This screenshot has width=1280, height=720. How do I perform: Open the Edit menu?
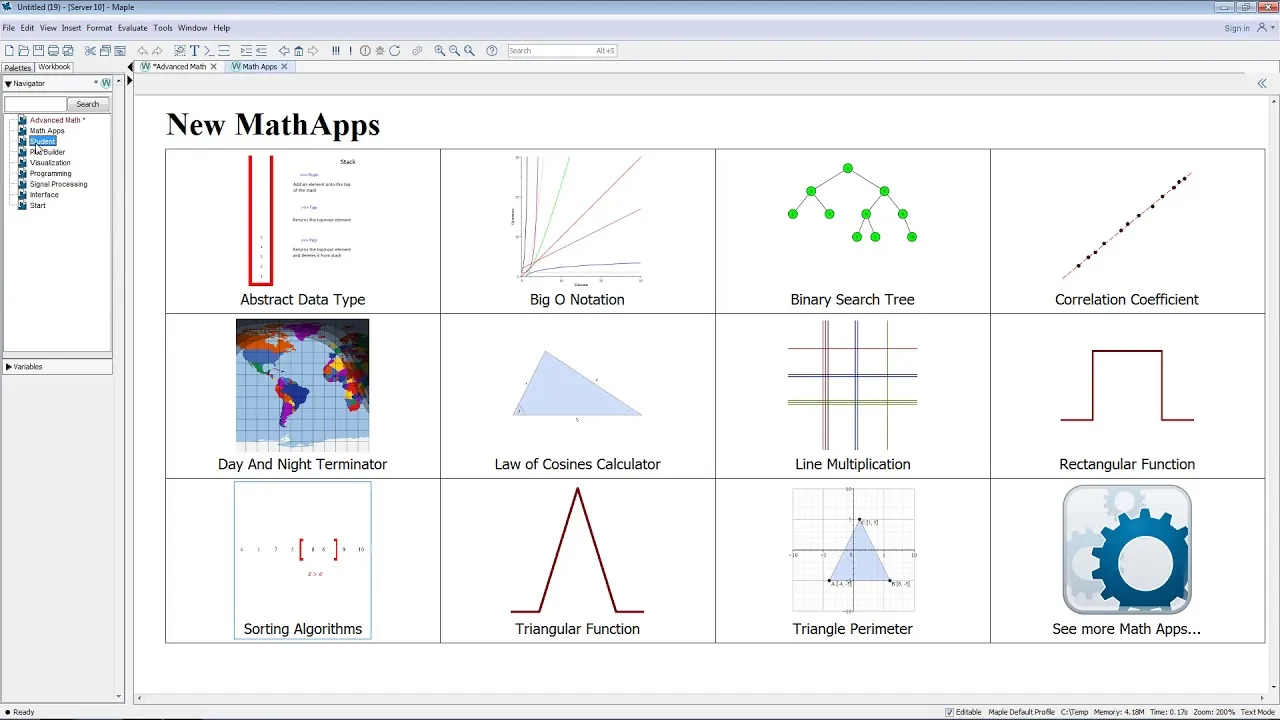coord(27,28)
